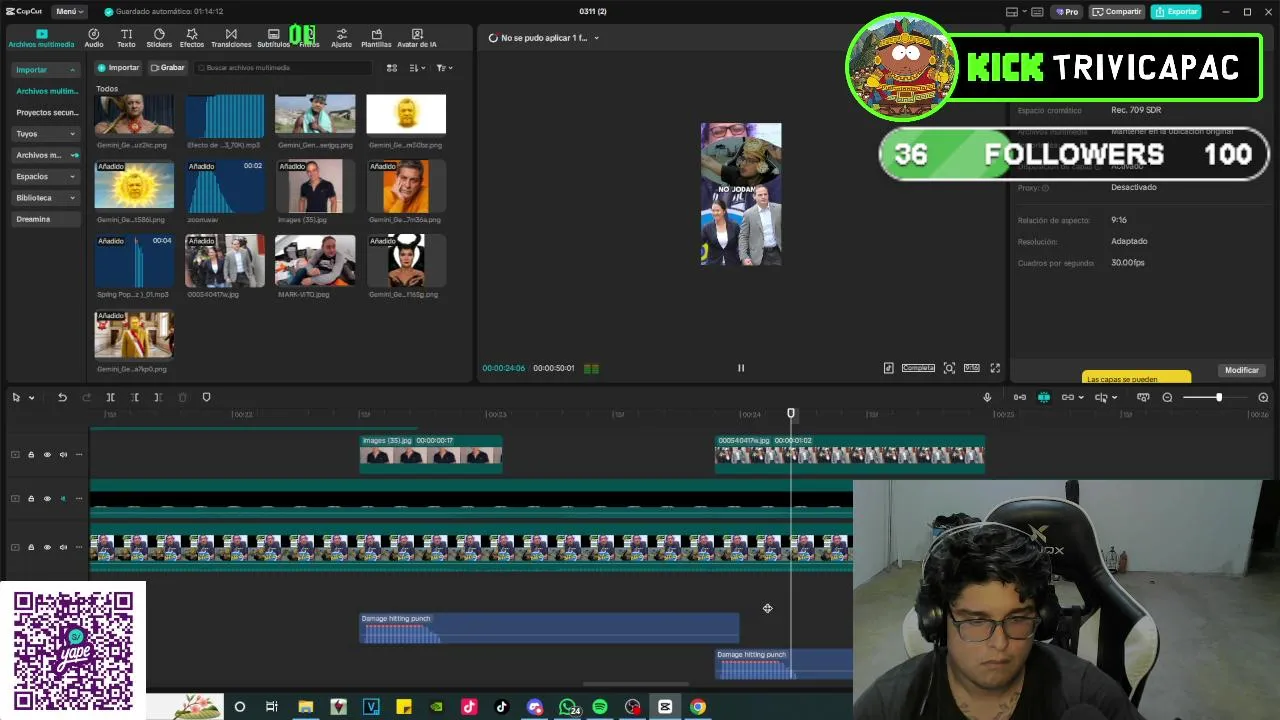Open the Subtítulos panel icon
The height and width of the screenshot is (720, 1280).
point(273,38)
